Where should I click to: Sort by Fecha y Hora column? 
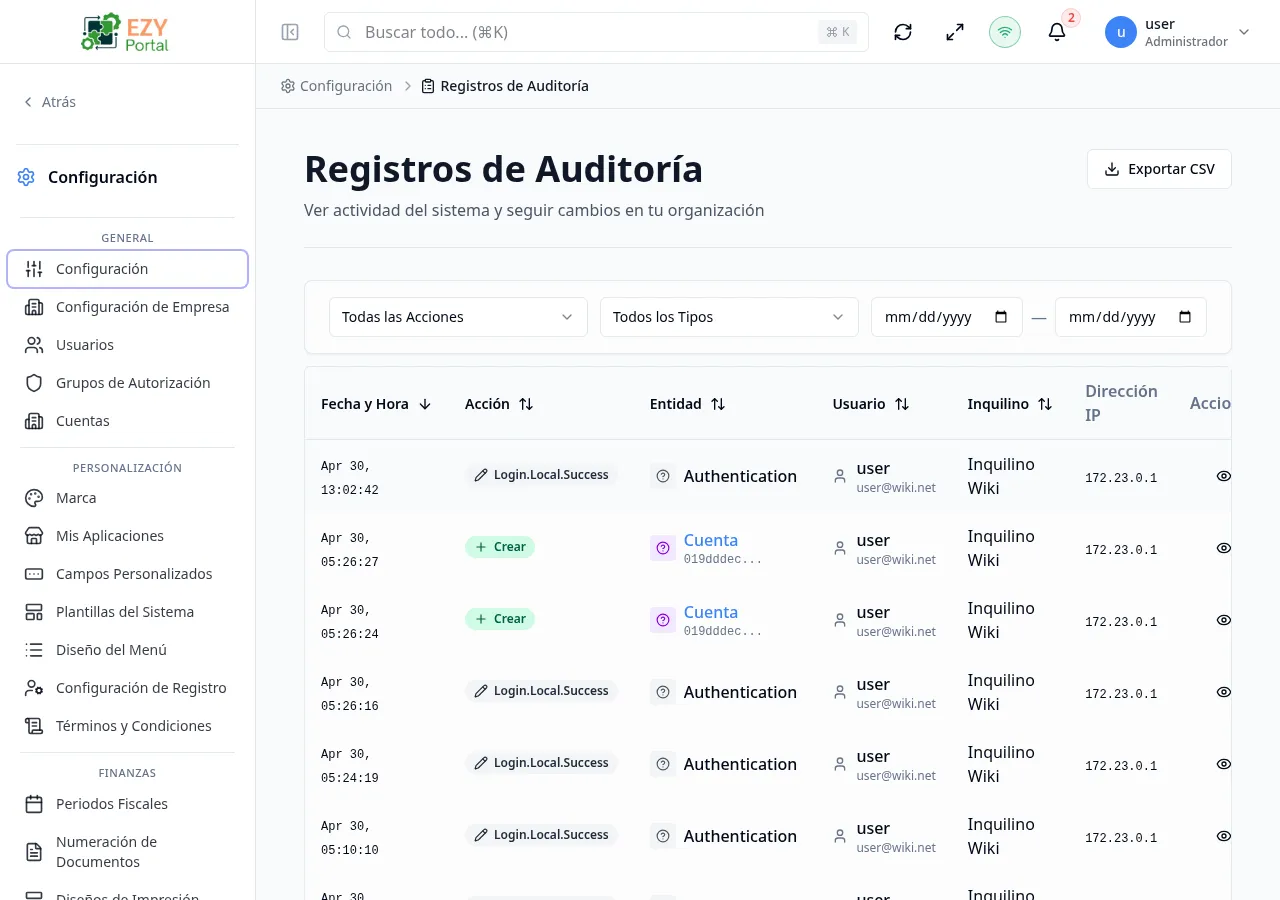click(x=376, y=404)
